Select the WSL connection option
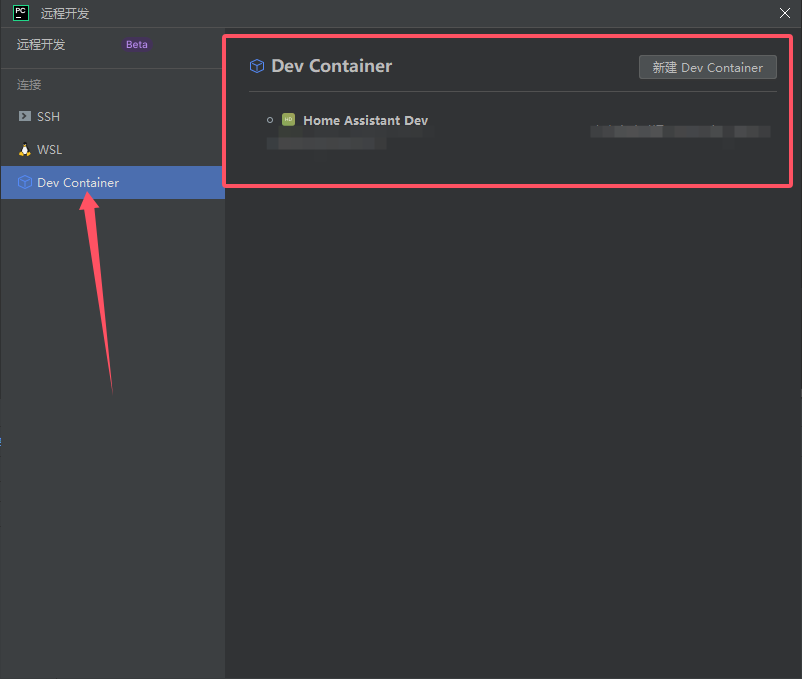 (x=113, y=150)
